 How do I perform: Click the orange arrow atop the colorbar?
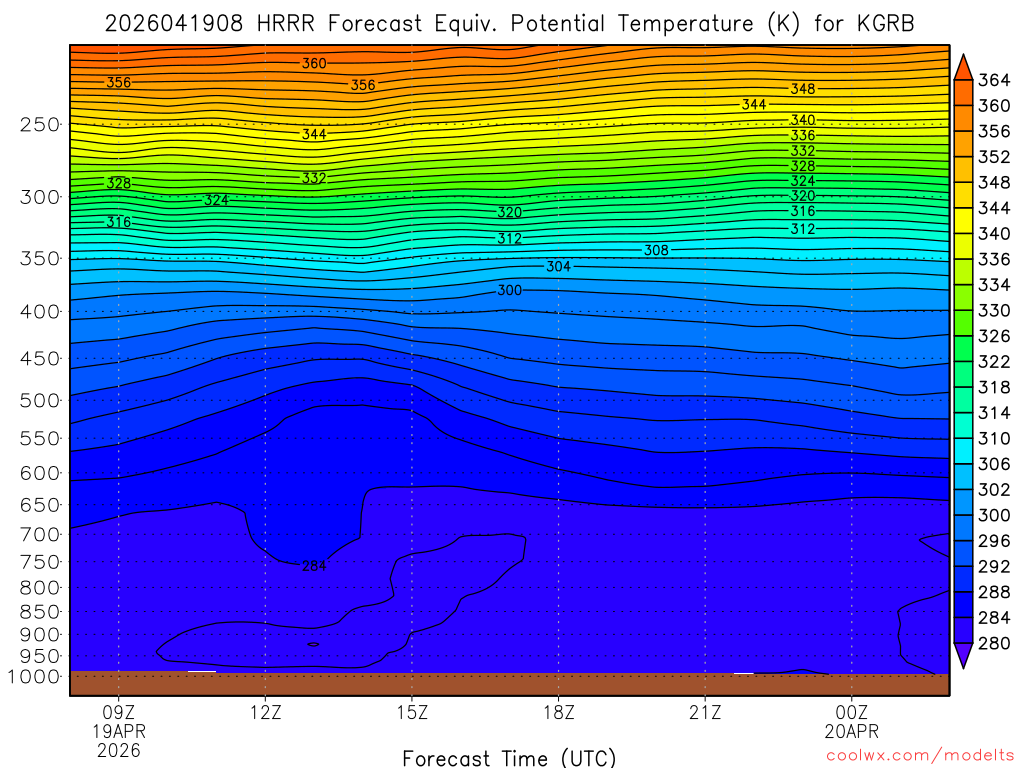(963, 69)
